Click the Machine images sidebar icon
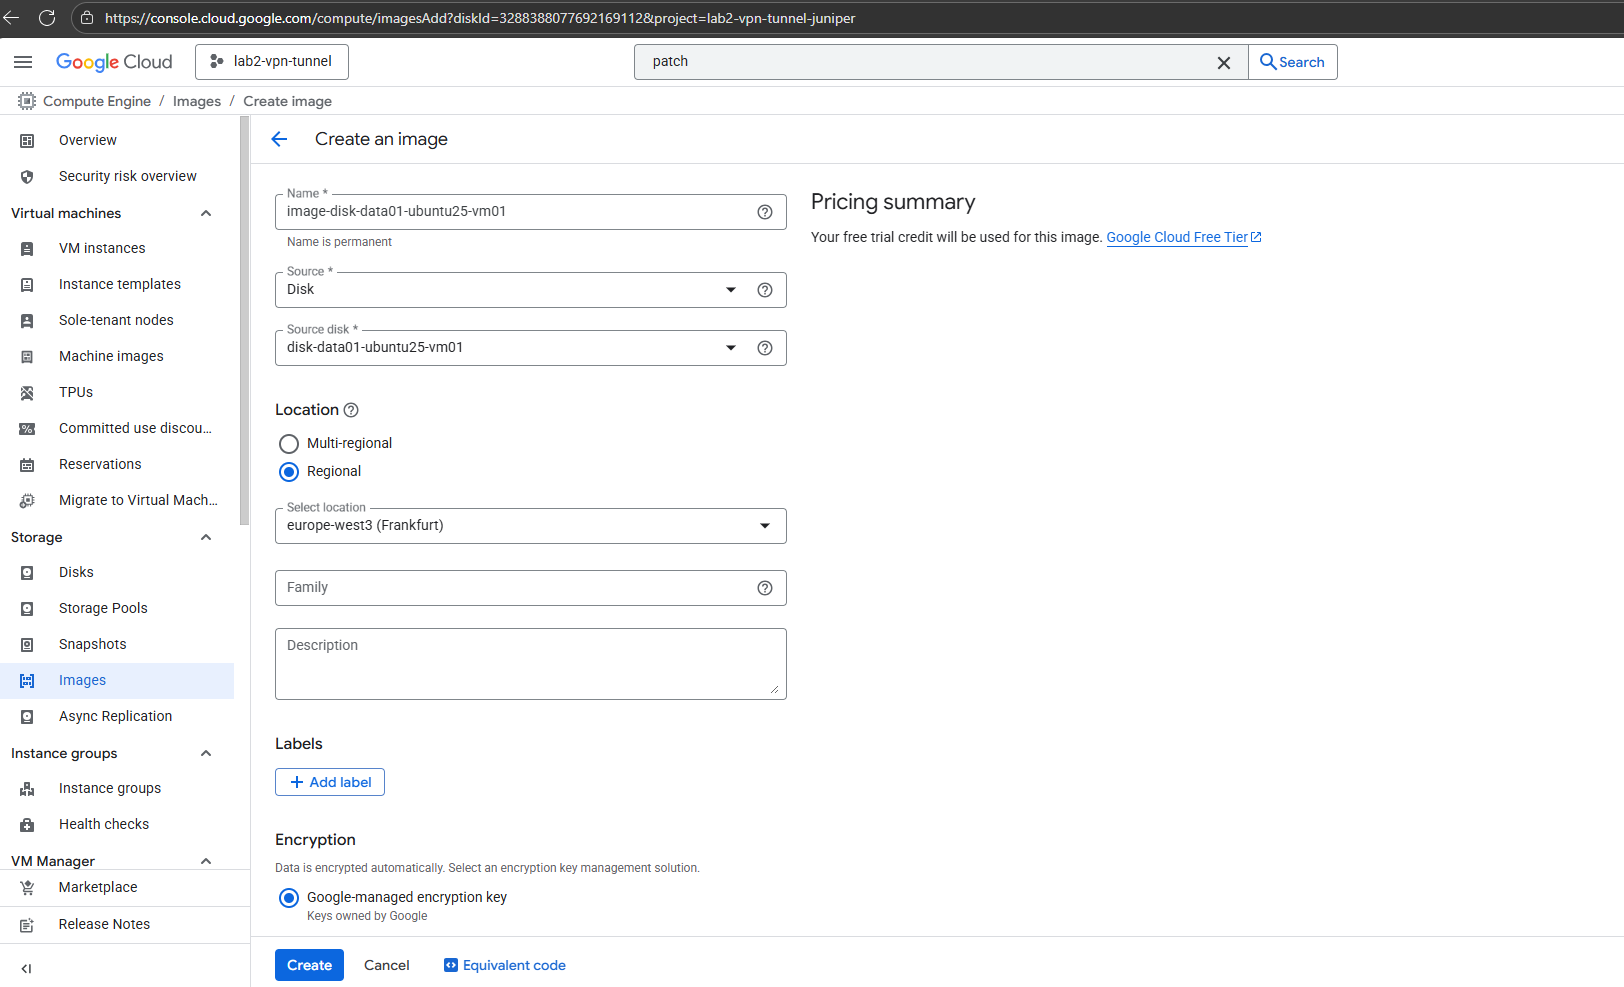 pos(27,357)
